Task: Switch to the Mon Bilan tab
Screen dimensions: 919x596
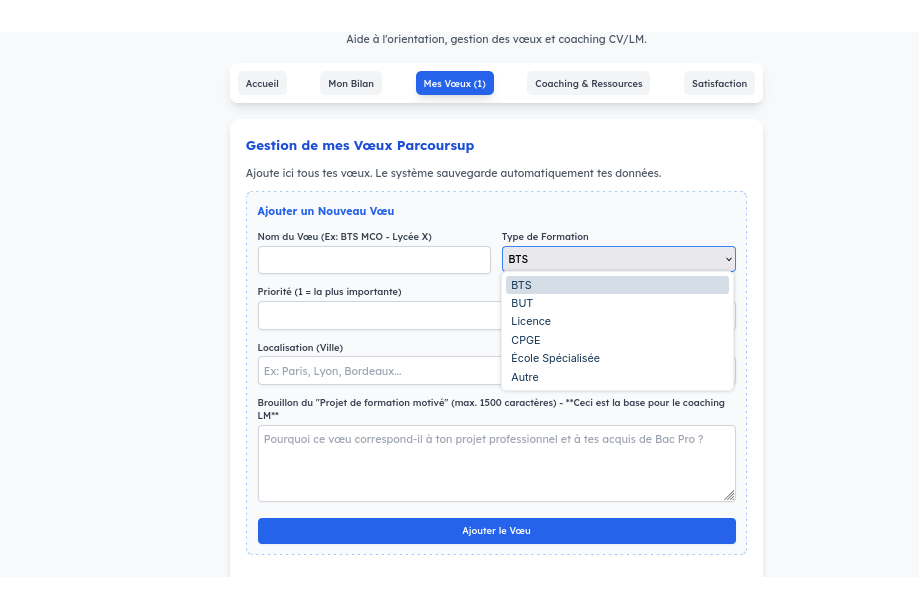Action: point(351,83)
